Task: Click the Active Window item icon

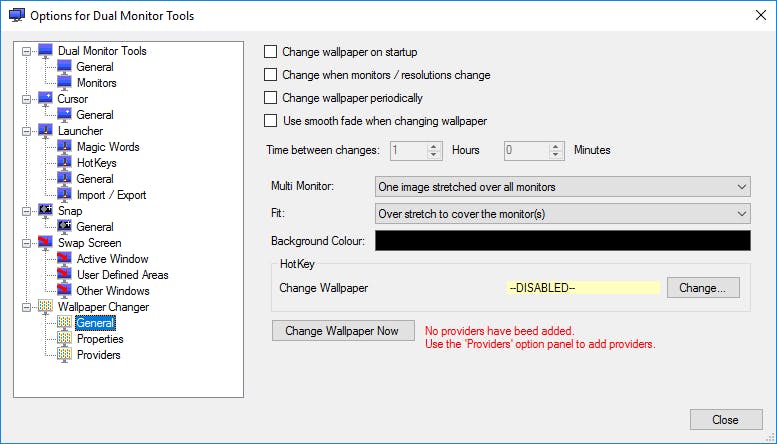Action: point(65,259)
